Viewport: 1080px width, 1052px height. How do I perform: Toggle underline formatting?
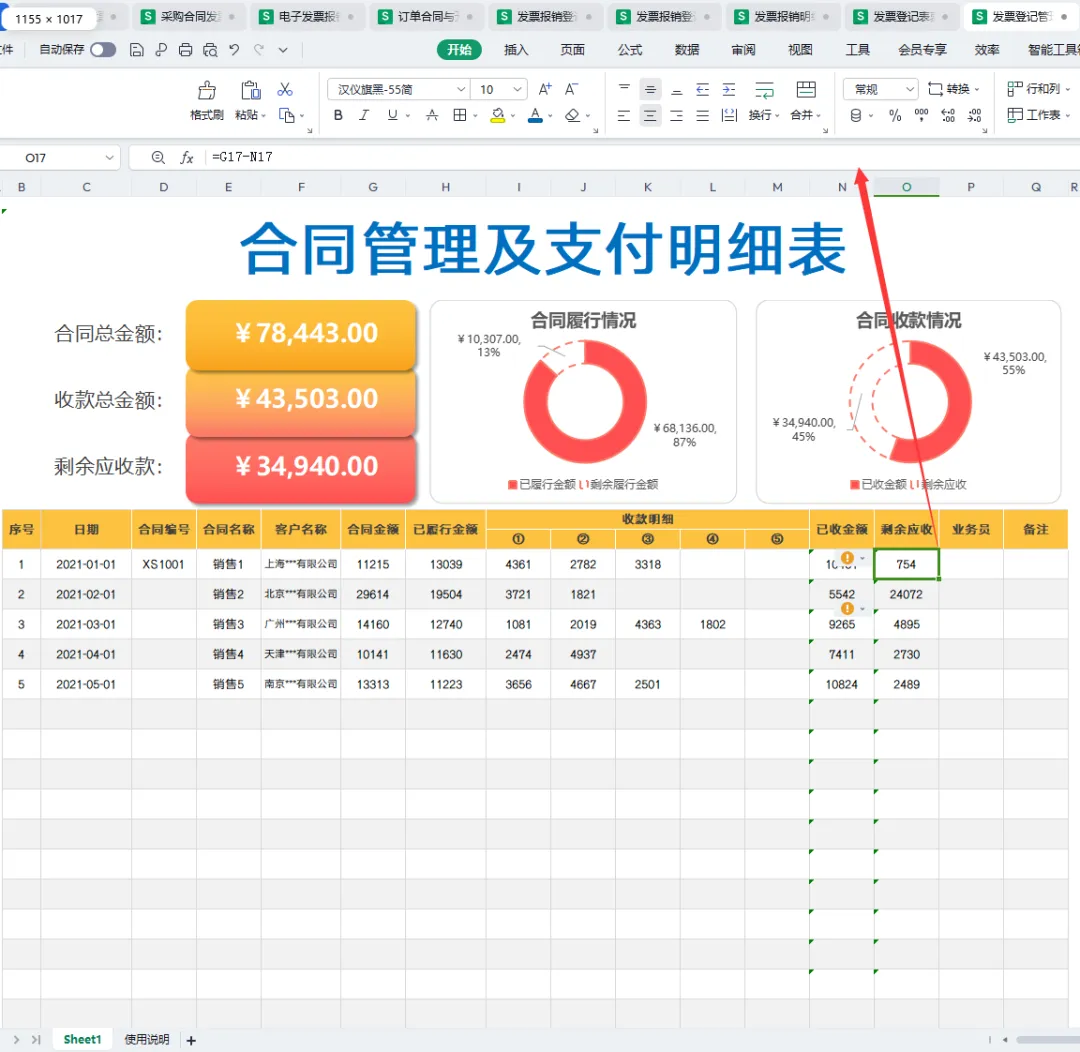click(x=392, y=115)
